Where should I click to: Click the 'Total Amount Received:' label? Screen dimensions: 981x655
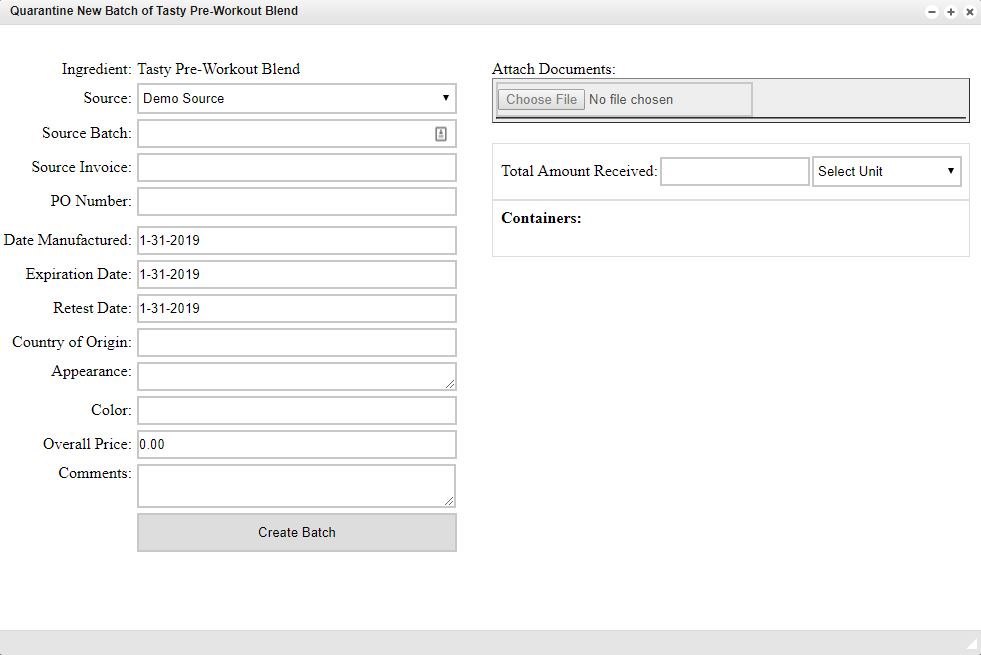(x=579, y=171)
